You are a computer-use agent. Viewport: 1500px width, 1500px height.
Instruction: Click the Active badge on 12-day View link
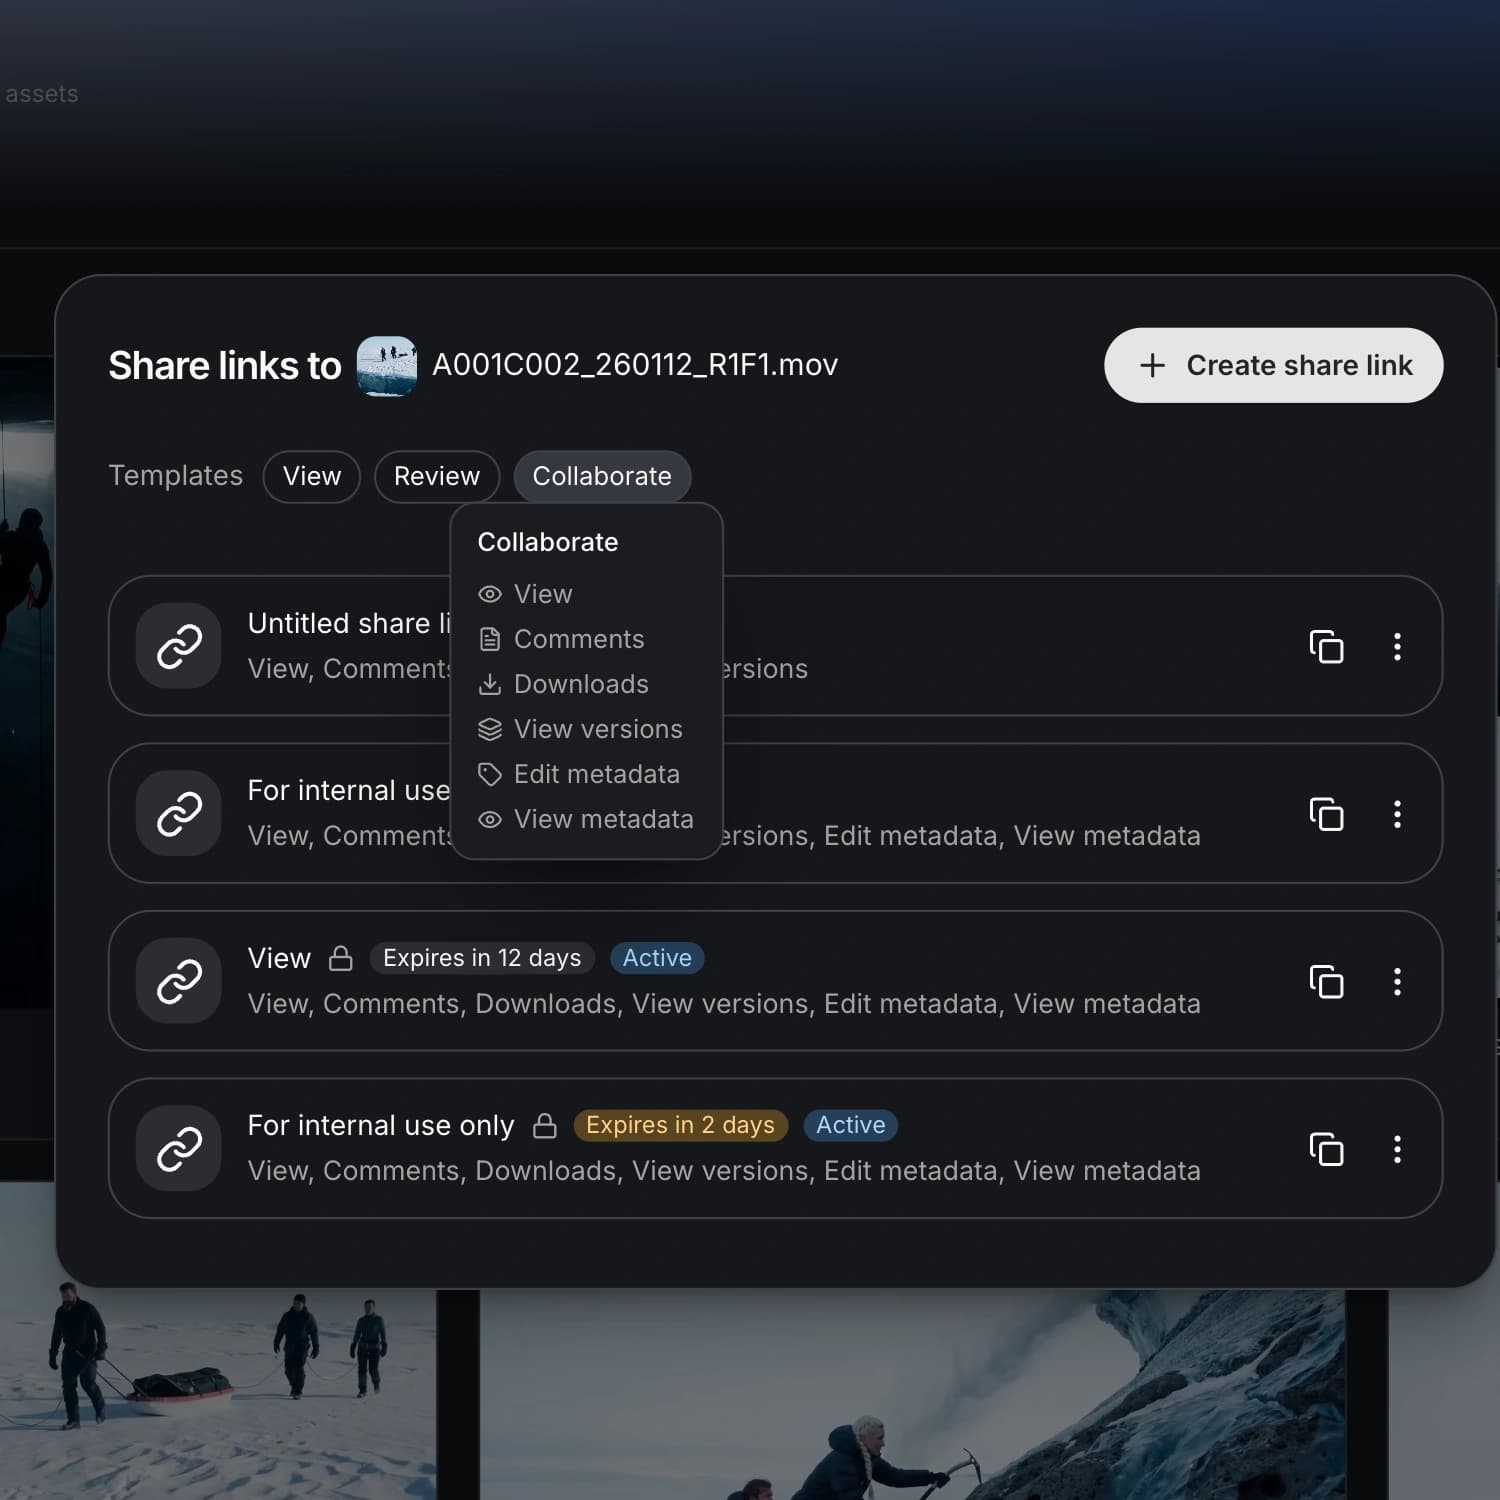point(657,958)
